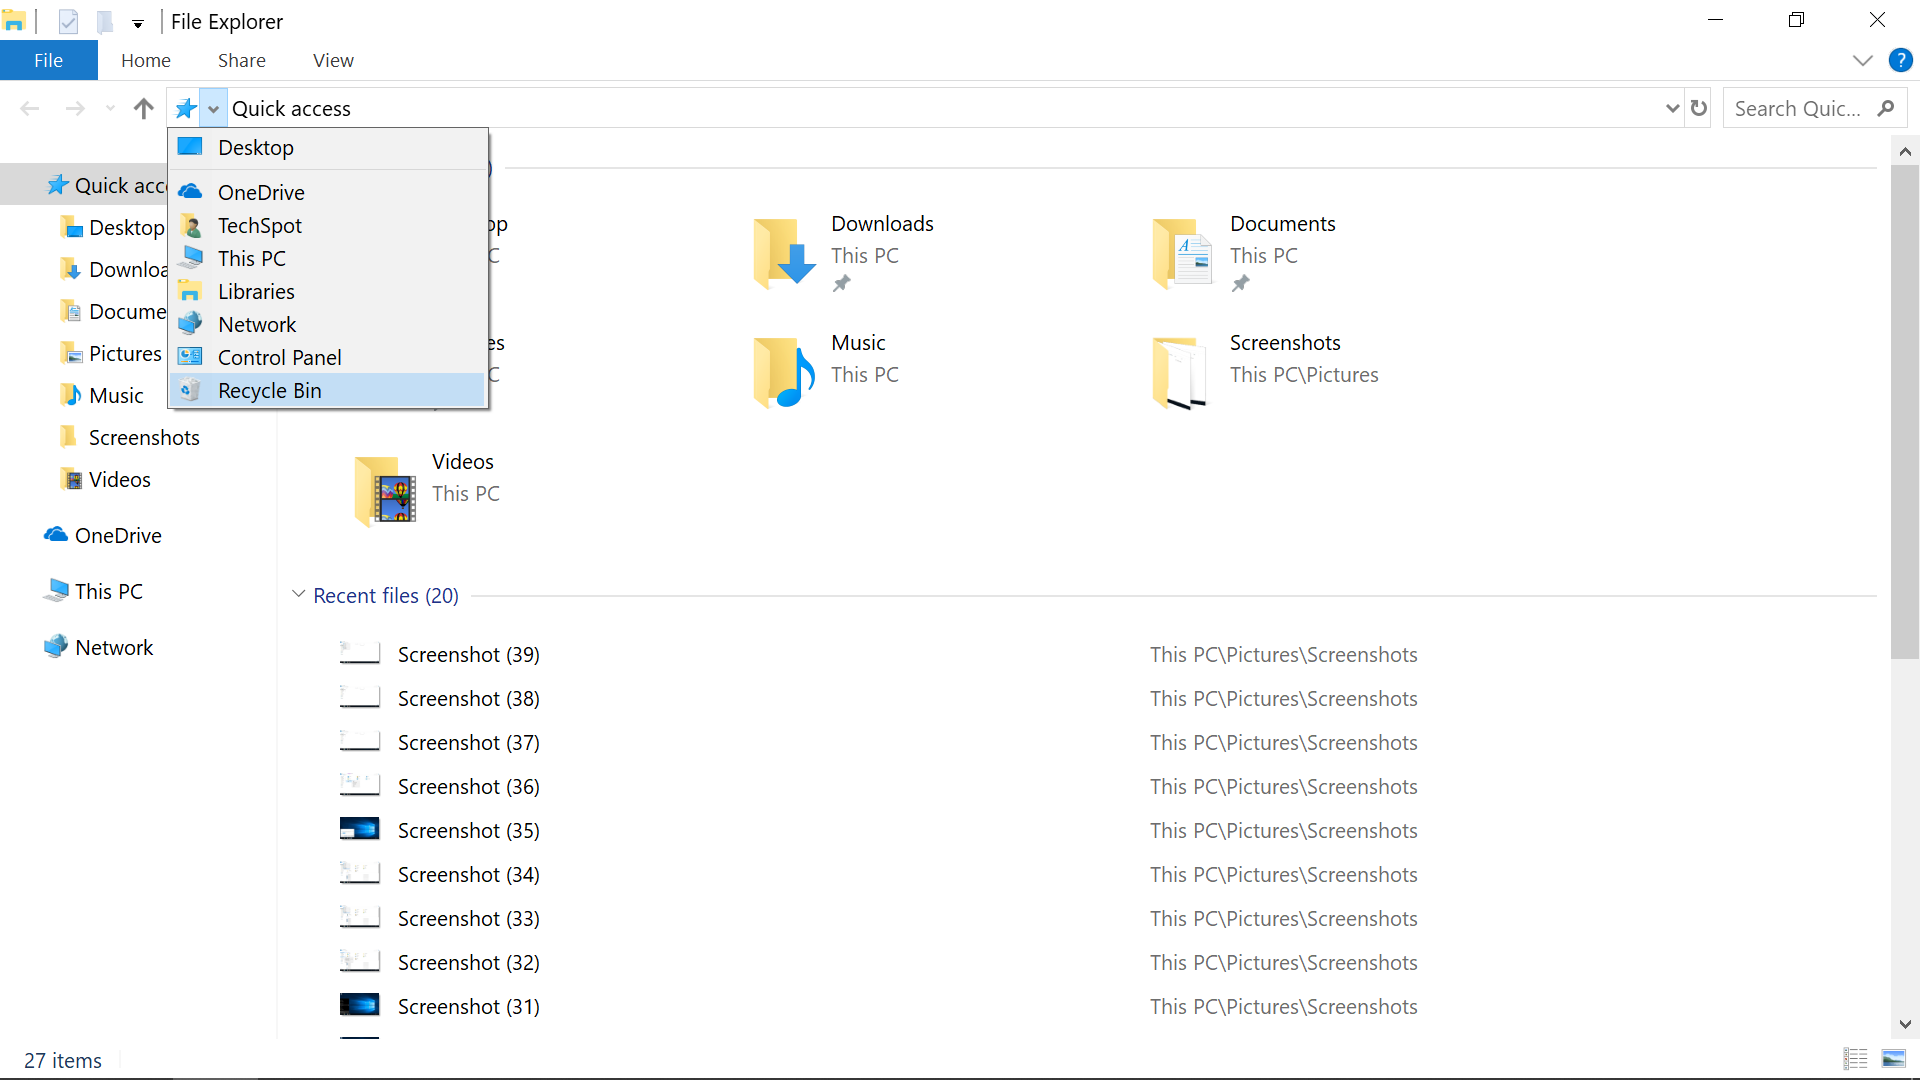The width and height of the screenshot is (1920, 1080).
Task: Click the Downloads folder icon
Action: point(785,253)
